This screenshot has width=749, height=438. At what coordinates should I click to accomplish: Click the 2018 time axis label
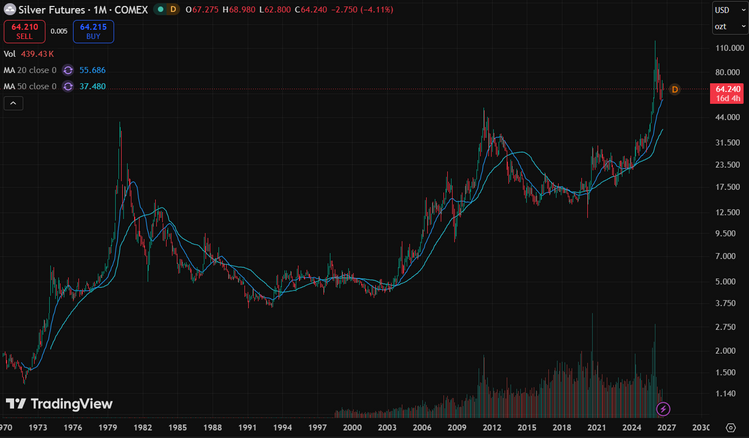562,428
